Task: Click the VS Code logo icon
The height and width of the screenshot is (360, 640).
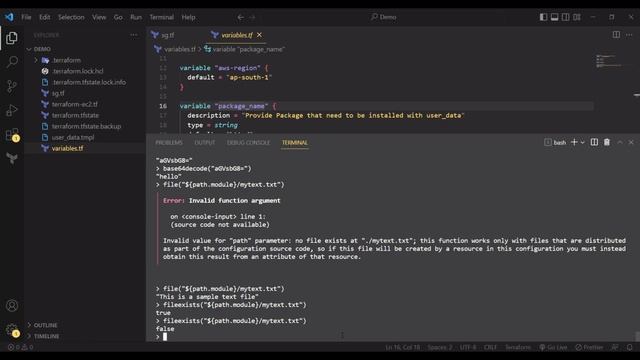Action: [x=9, y=17]
